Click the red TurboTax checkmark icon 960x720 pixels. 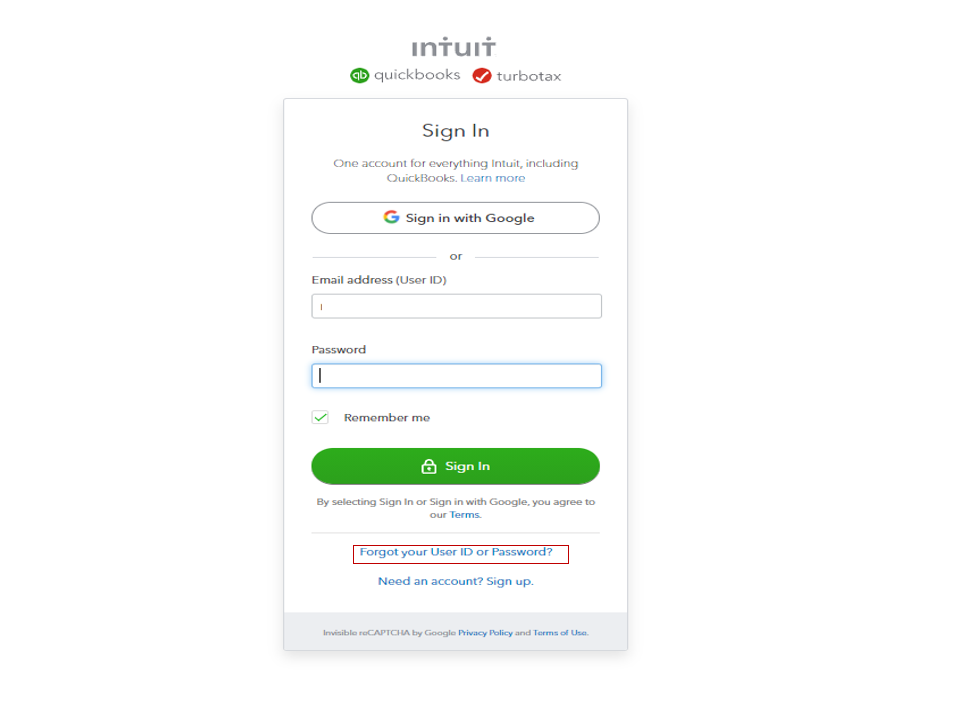point(482,75)
